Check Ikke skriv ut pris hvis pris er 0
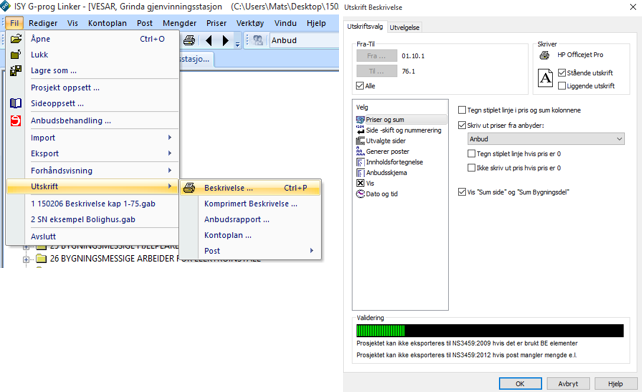The image size is (642, 392). (471, 168)
